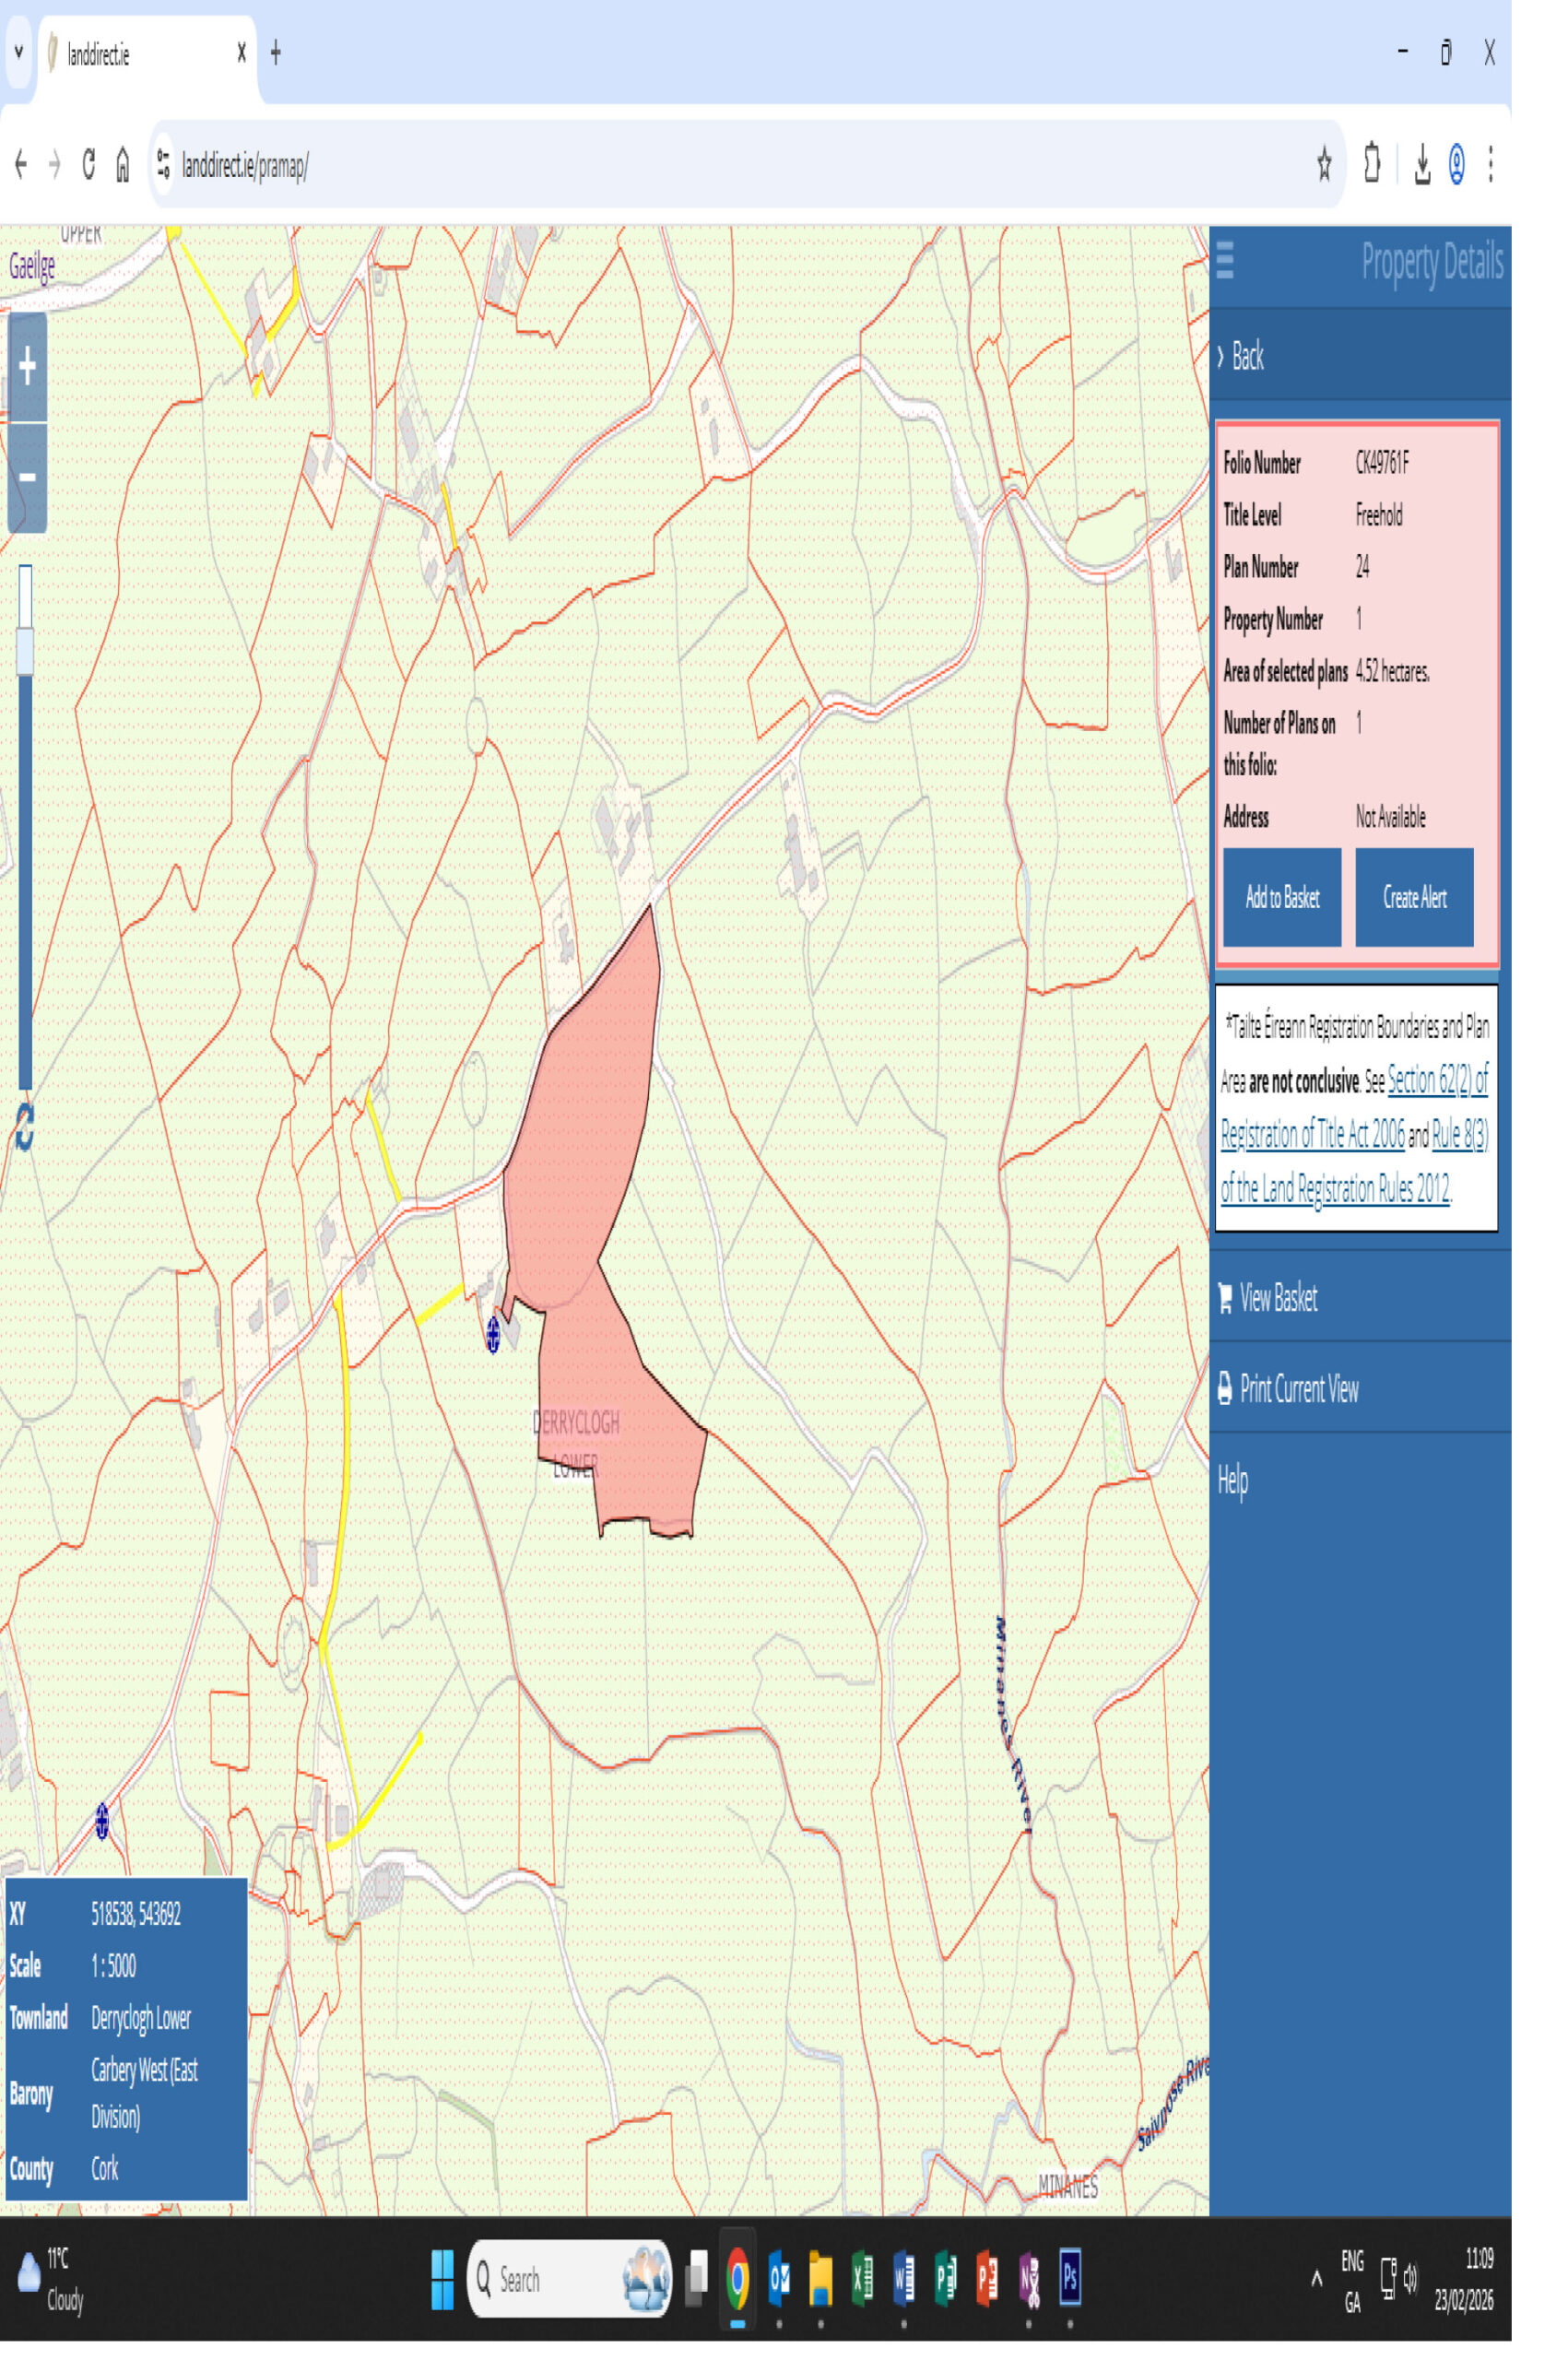Open Photoshop from the taskbar
The height and width of the screenshot is (2360, 1568).
[1069, 2278]
